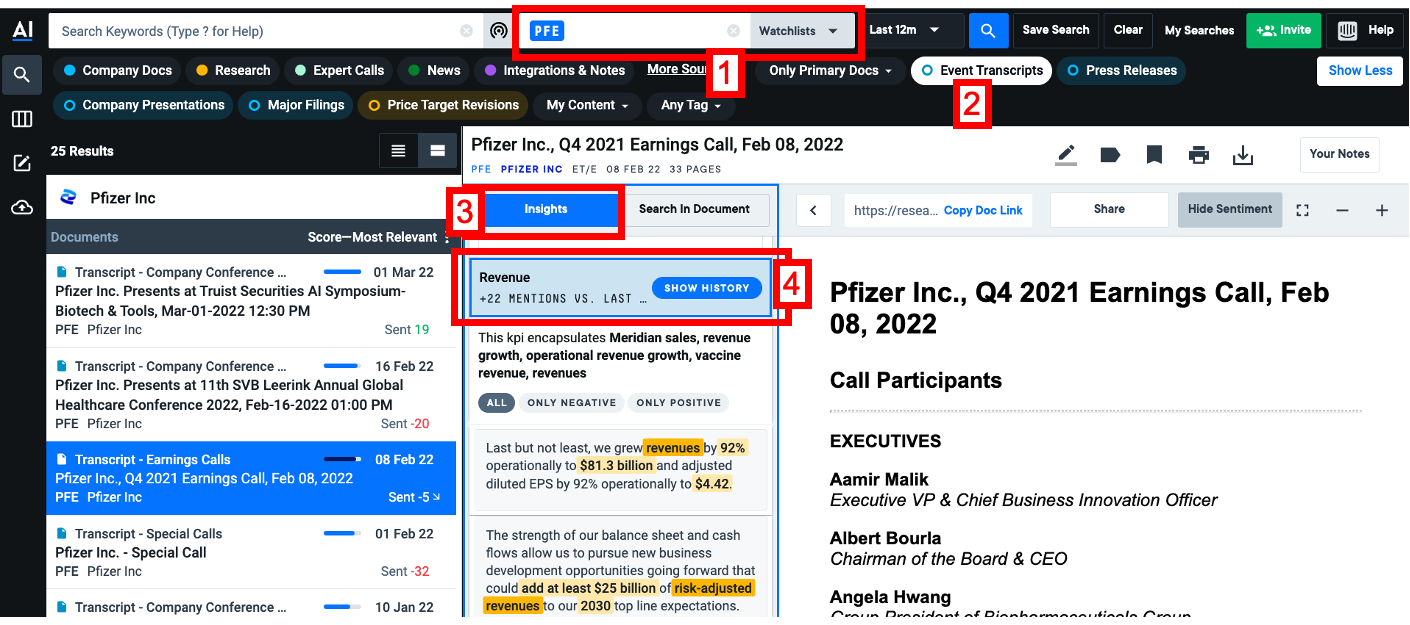Viewport: 1410px width, 625px height.
Task: Click the Clear button in top bar
Action: point(1128,31)
